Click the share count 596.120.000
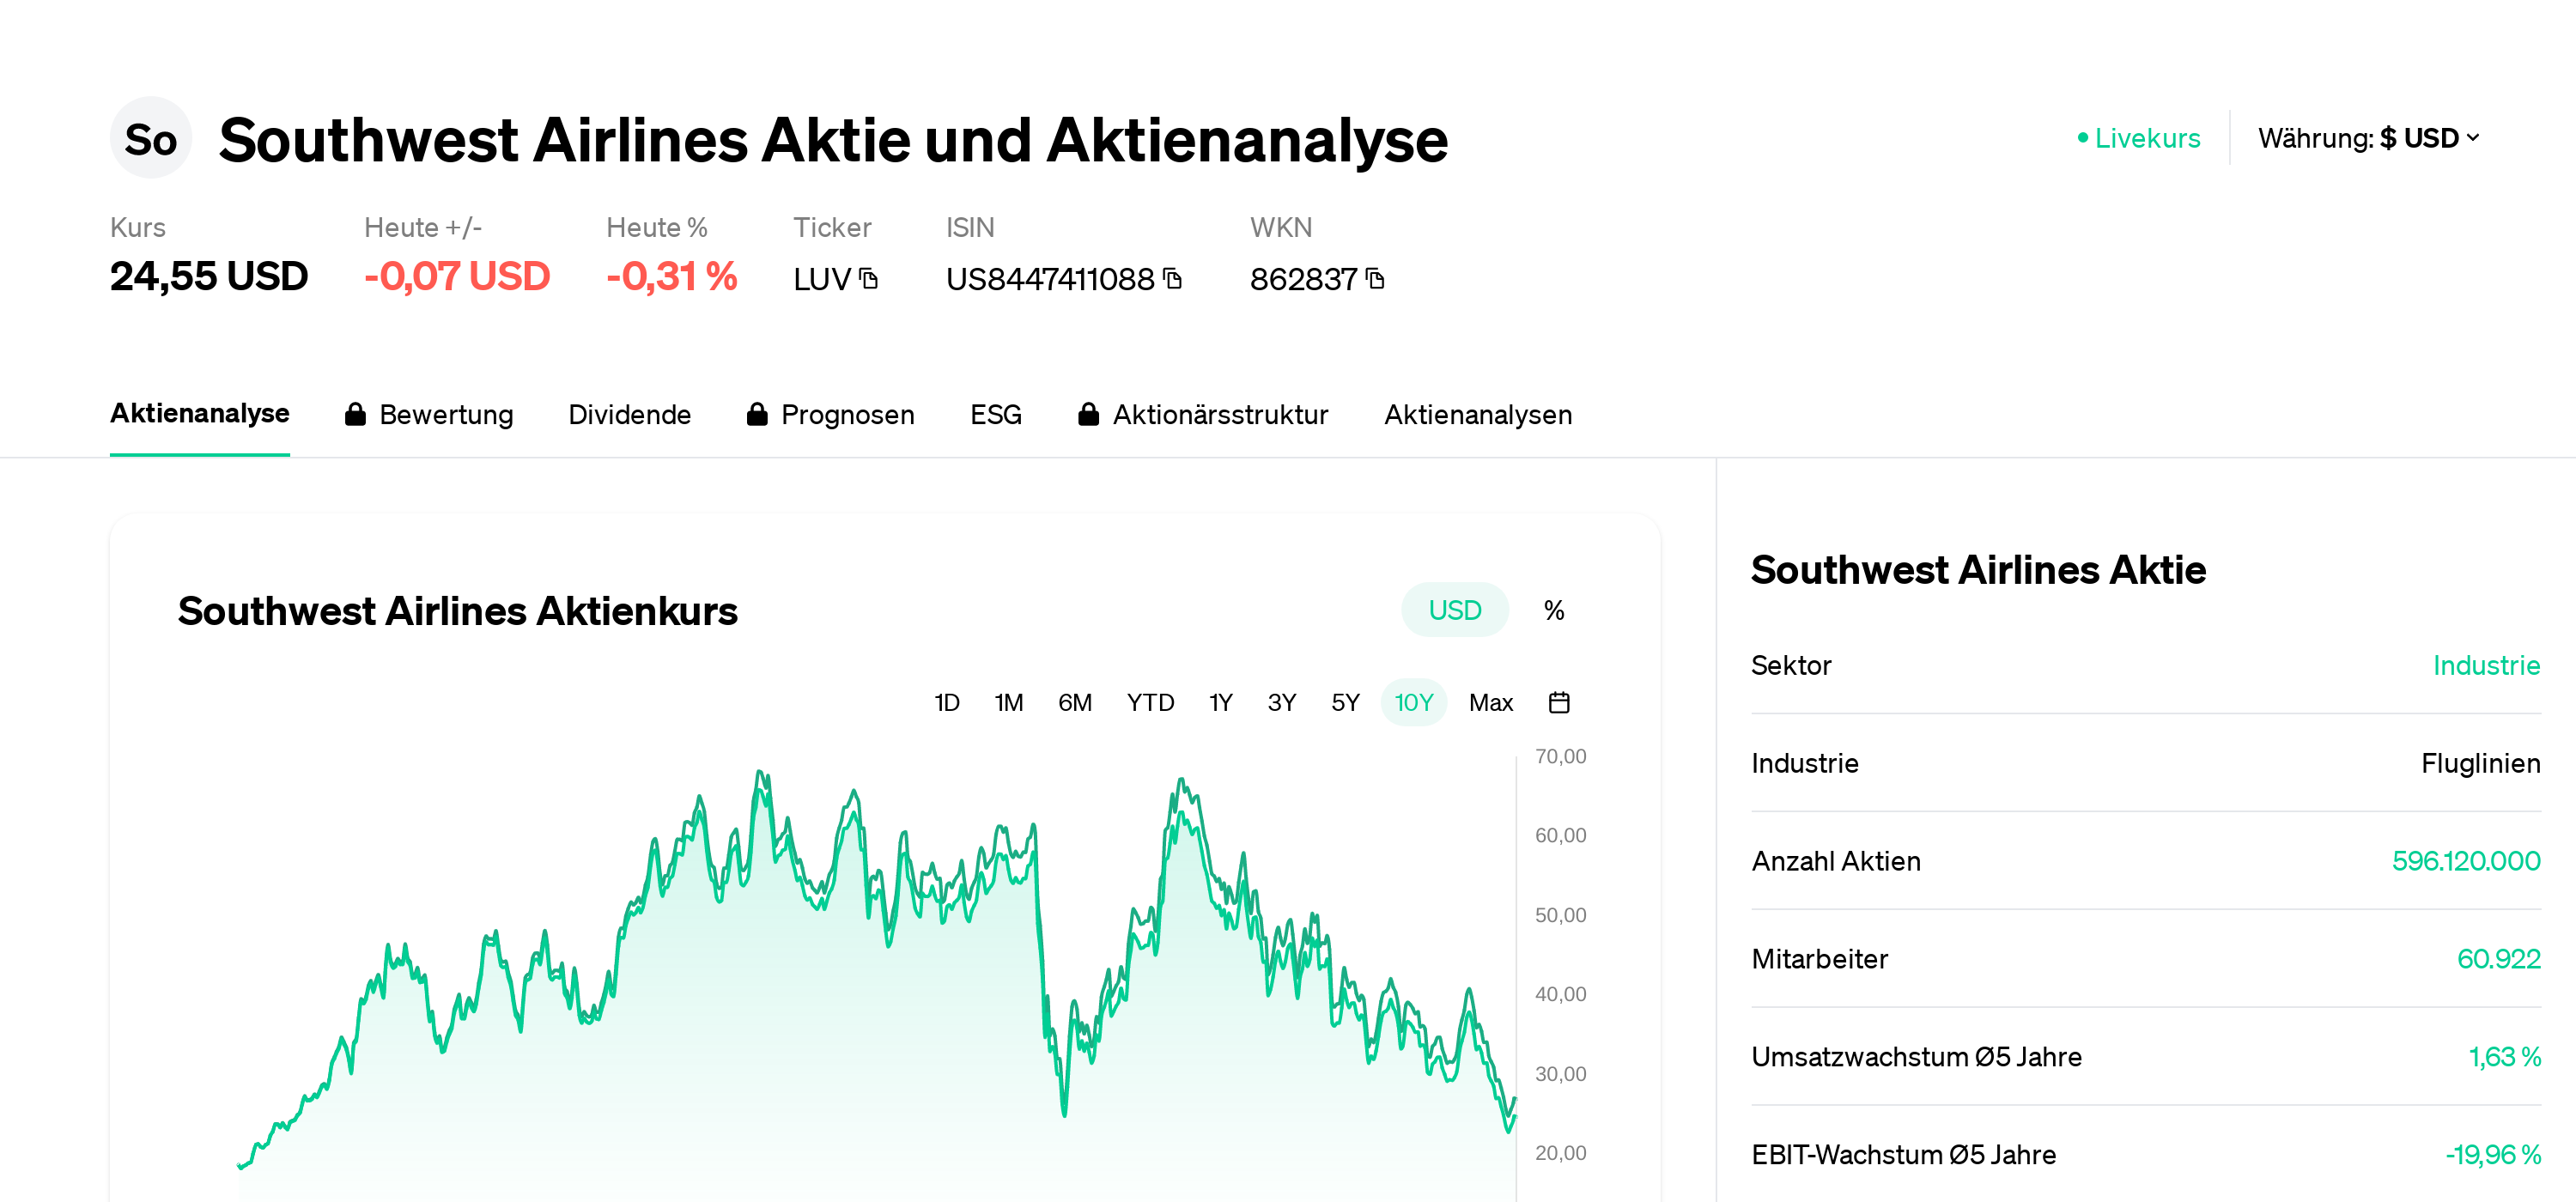Image resolution: width=2576 pixels, height=1202 pixels. point(2465,861)
